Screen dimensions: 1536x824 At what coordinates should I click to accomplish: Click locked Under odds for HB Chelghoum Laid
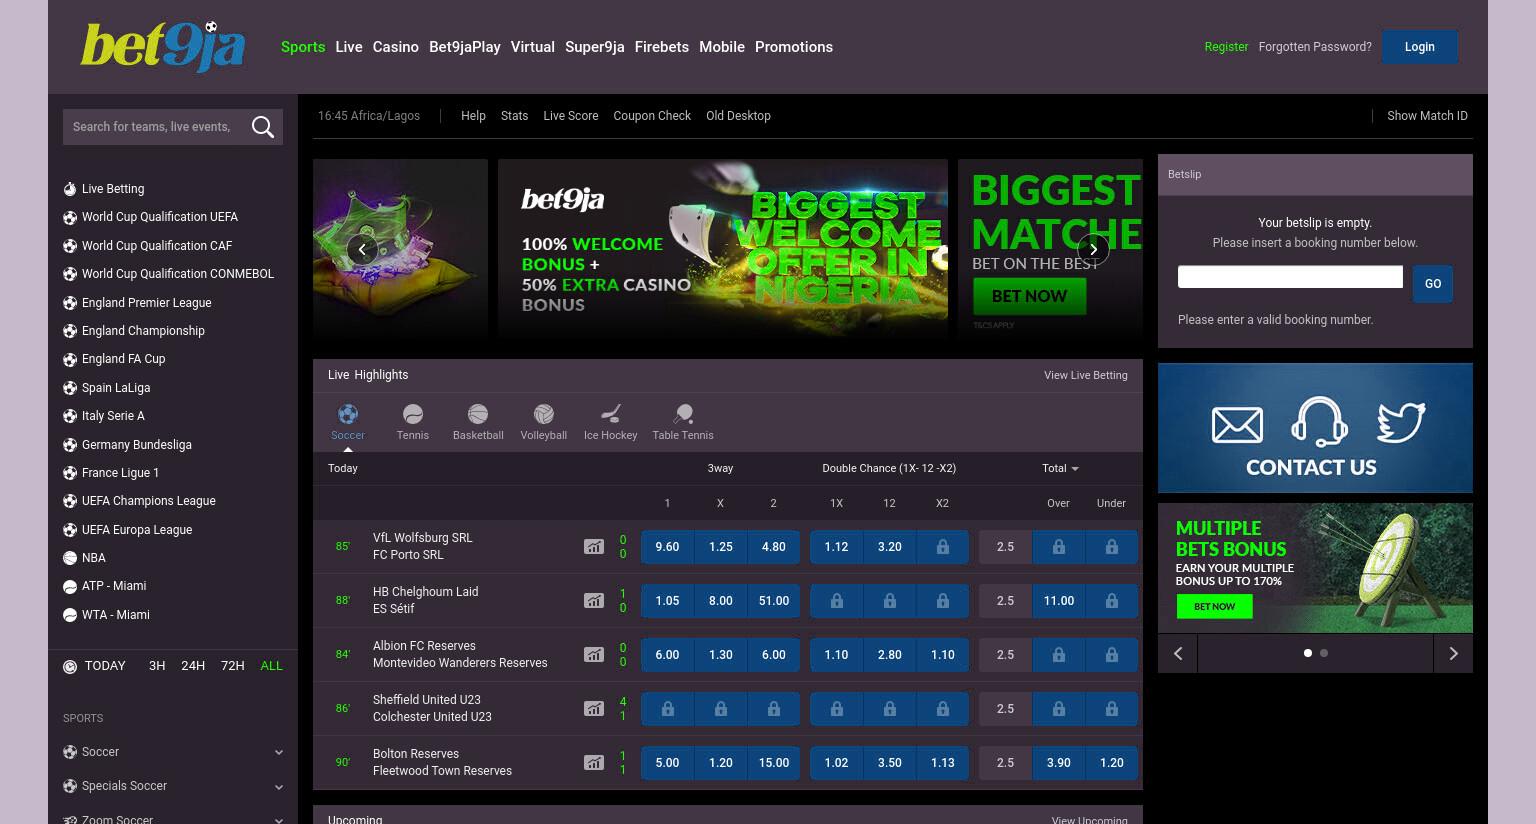click(1111, 601)
